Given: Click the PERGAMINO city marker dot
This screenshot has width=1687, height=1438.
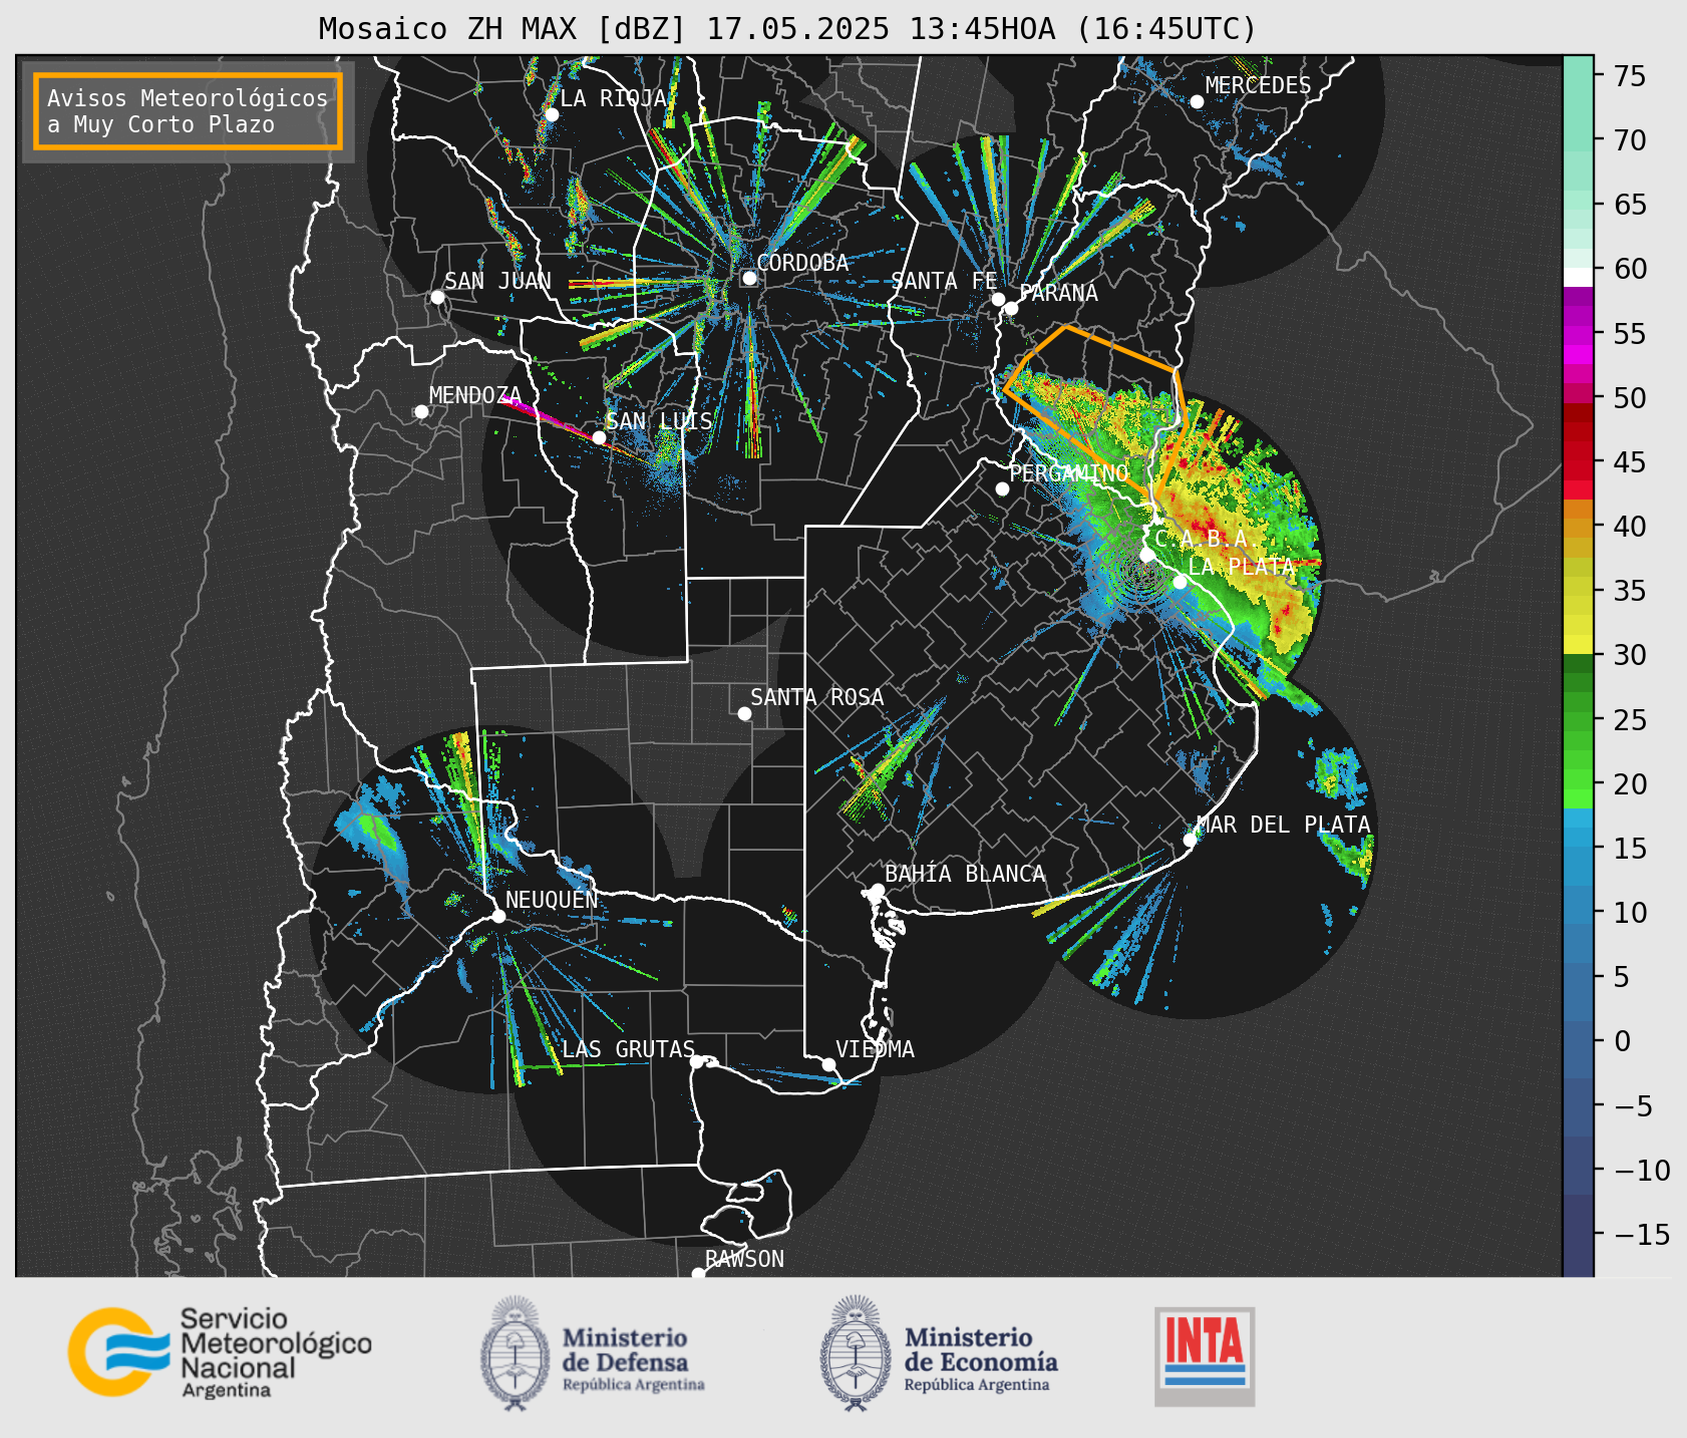Looking at the screenshot, I should pos(1002,489).
